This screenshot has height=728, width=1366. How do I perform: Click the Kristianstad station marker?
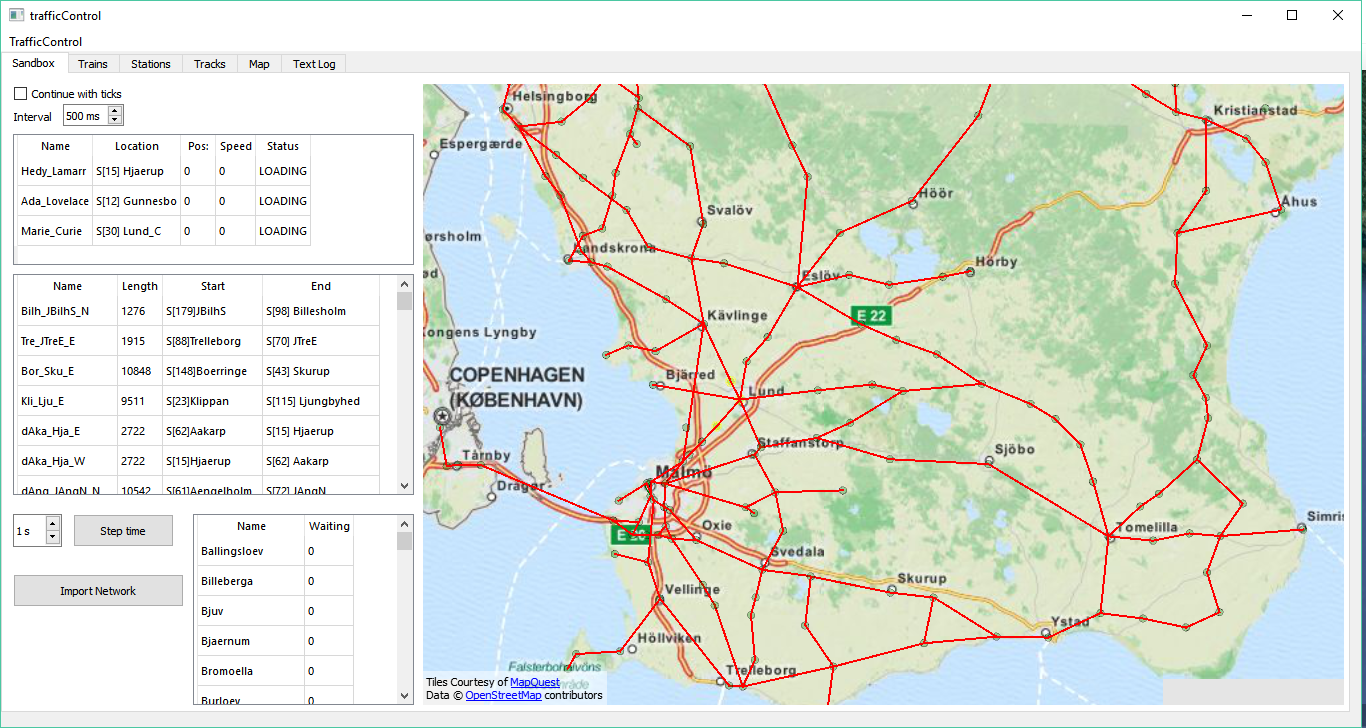point(1207,120)
